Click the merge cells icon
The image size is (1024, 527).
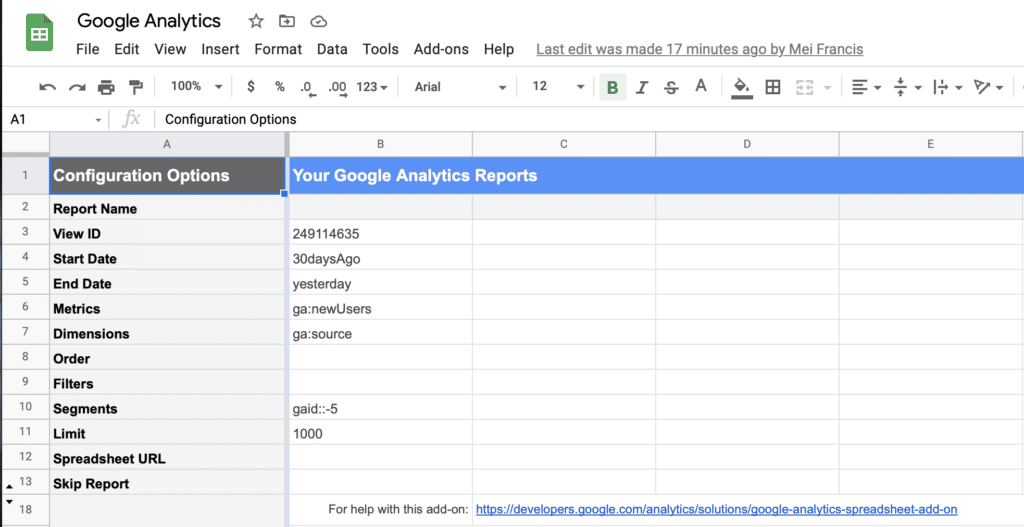click(804, 87)
